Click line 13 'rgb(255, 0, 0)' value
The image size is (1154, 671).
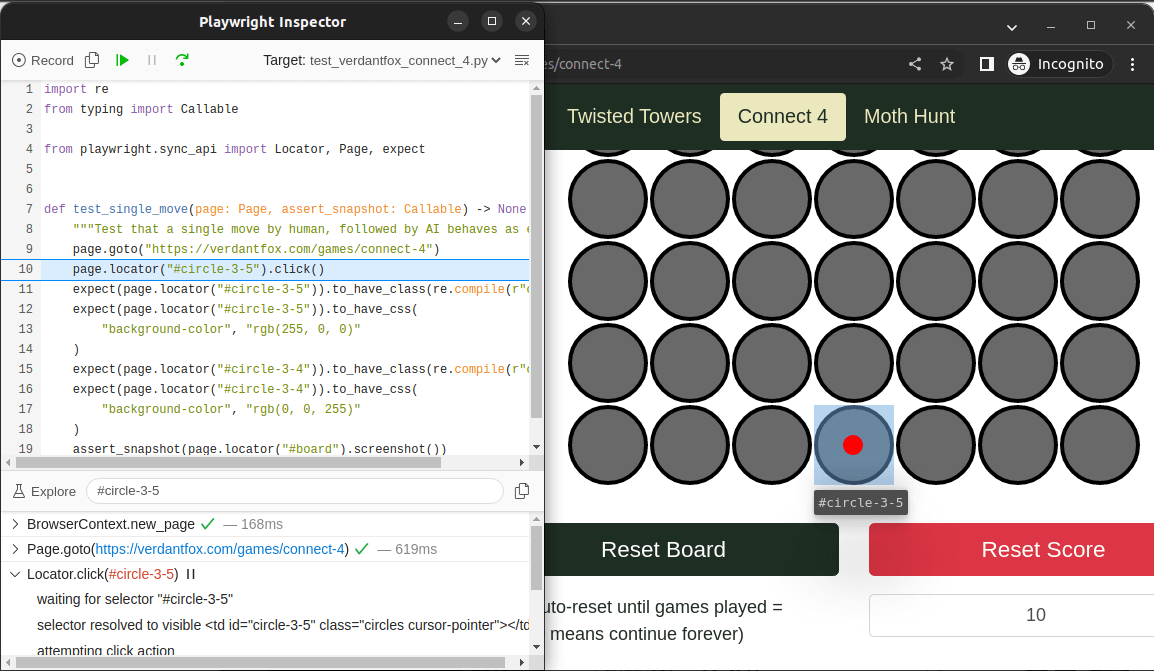(x=303, y=329)
